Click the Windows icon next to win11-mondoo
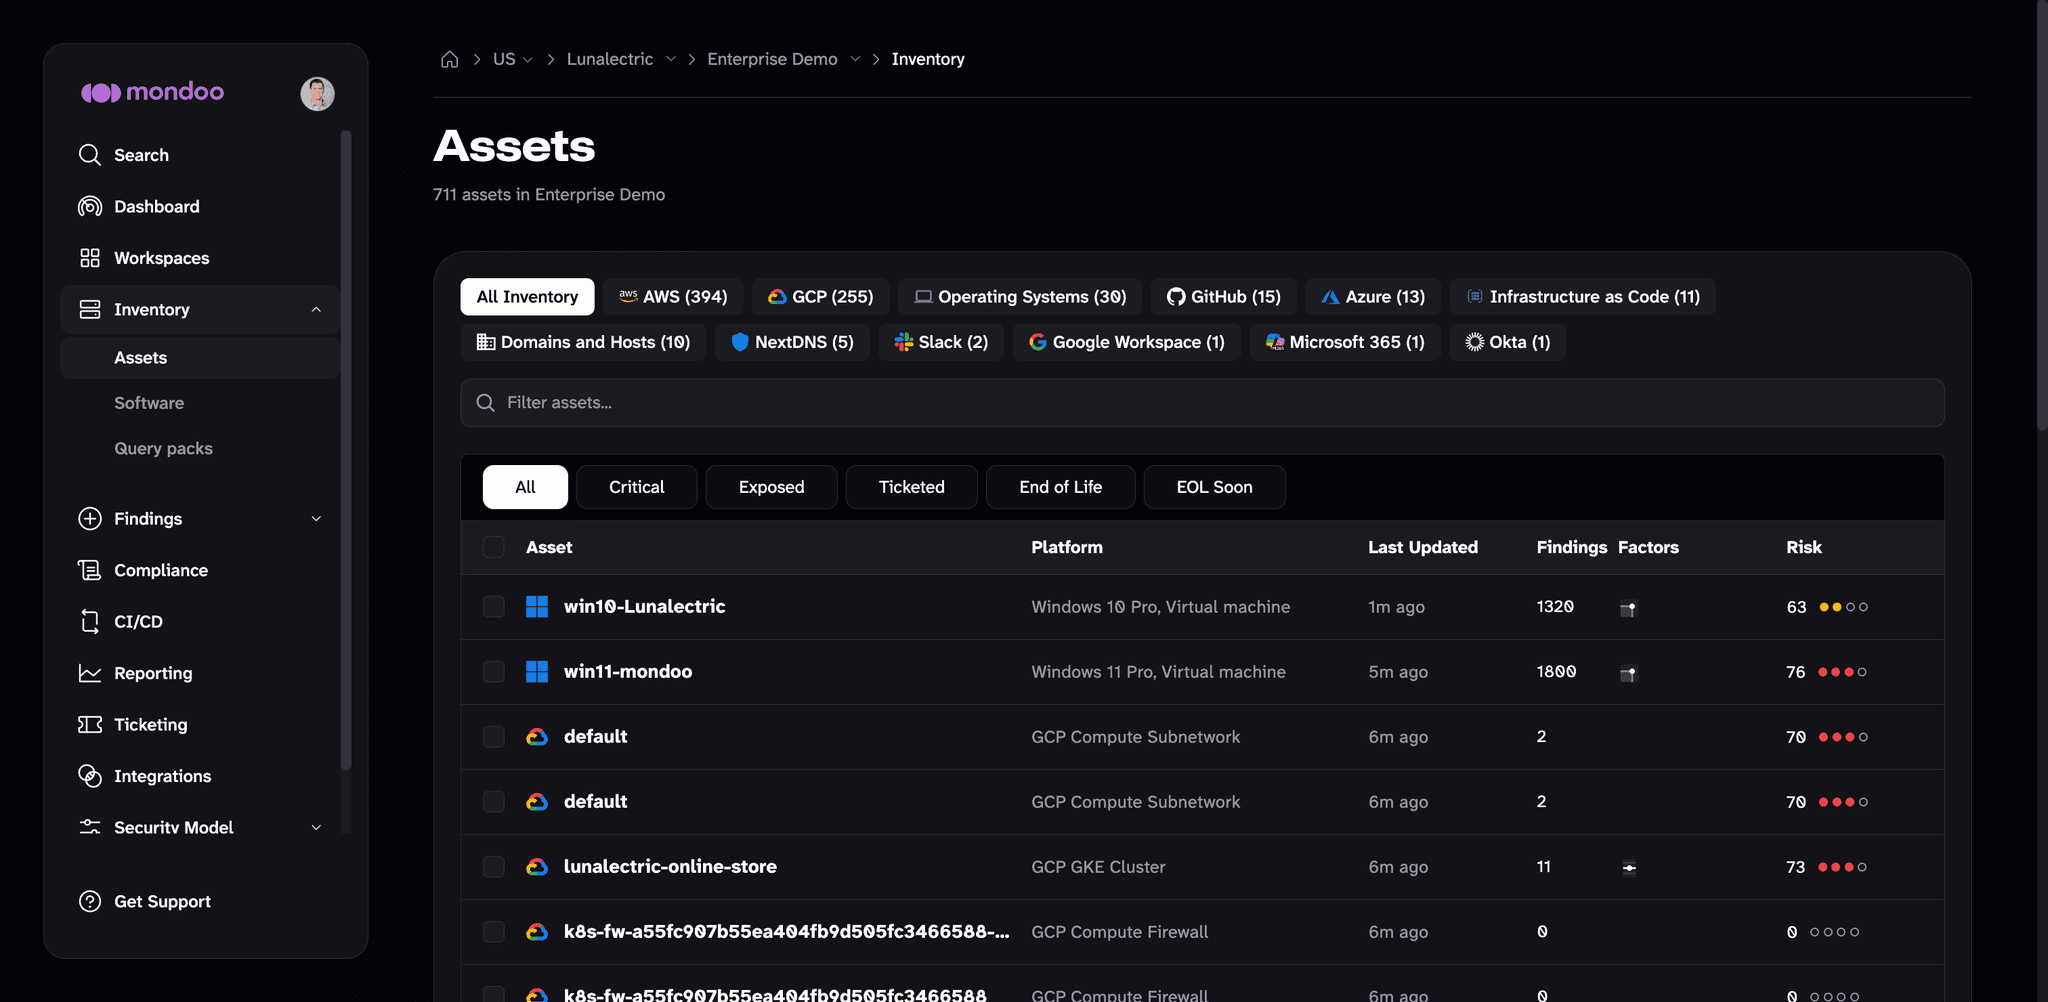 537,671
